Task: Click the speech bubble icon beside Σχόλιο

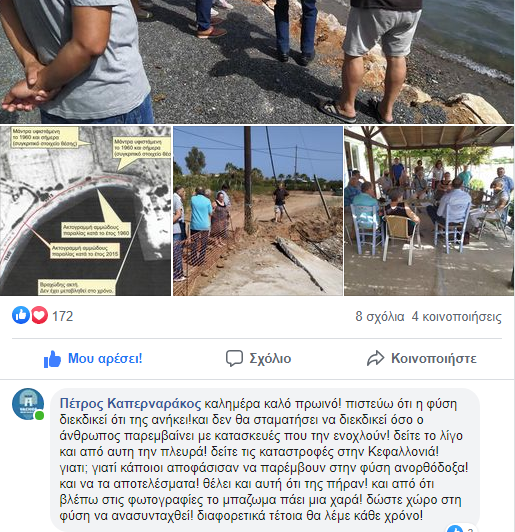Action: [x=234, y=358]
